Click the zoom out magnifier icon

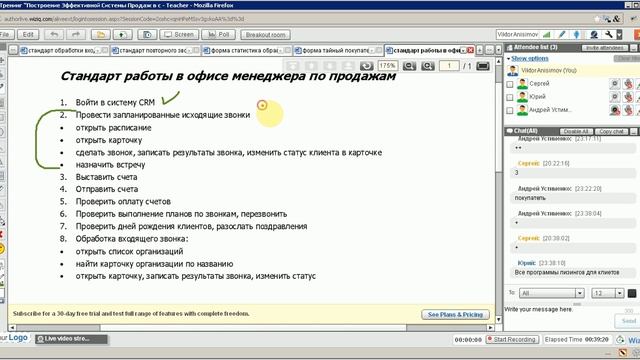coord(409,66)
